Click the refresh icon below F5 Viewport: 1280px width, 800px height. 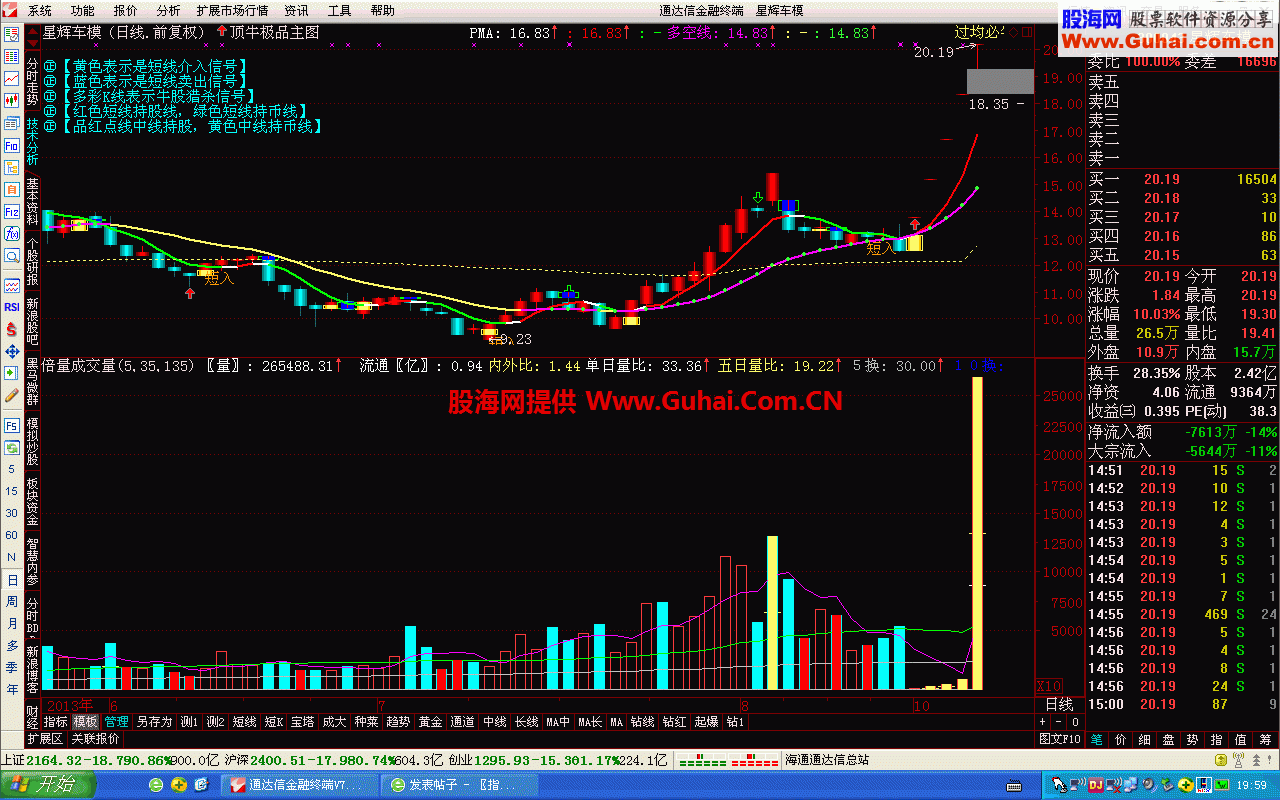(x=12, y=446)
